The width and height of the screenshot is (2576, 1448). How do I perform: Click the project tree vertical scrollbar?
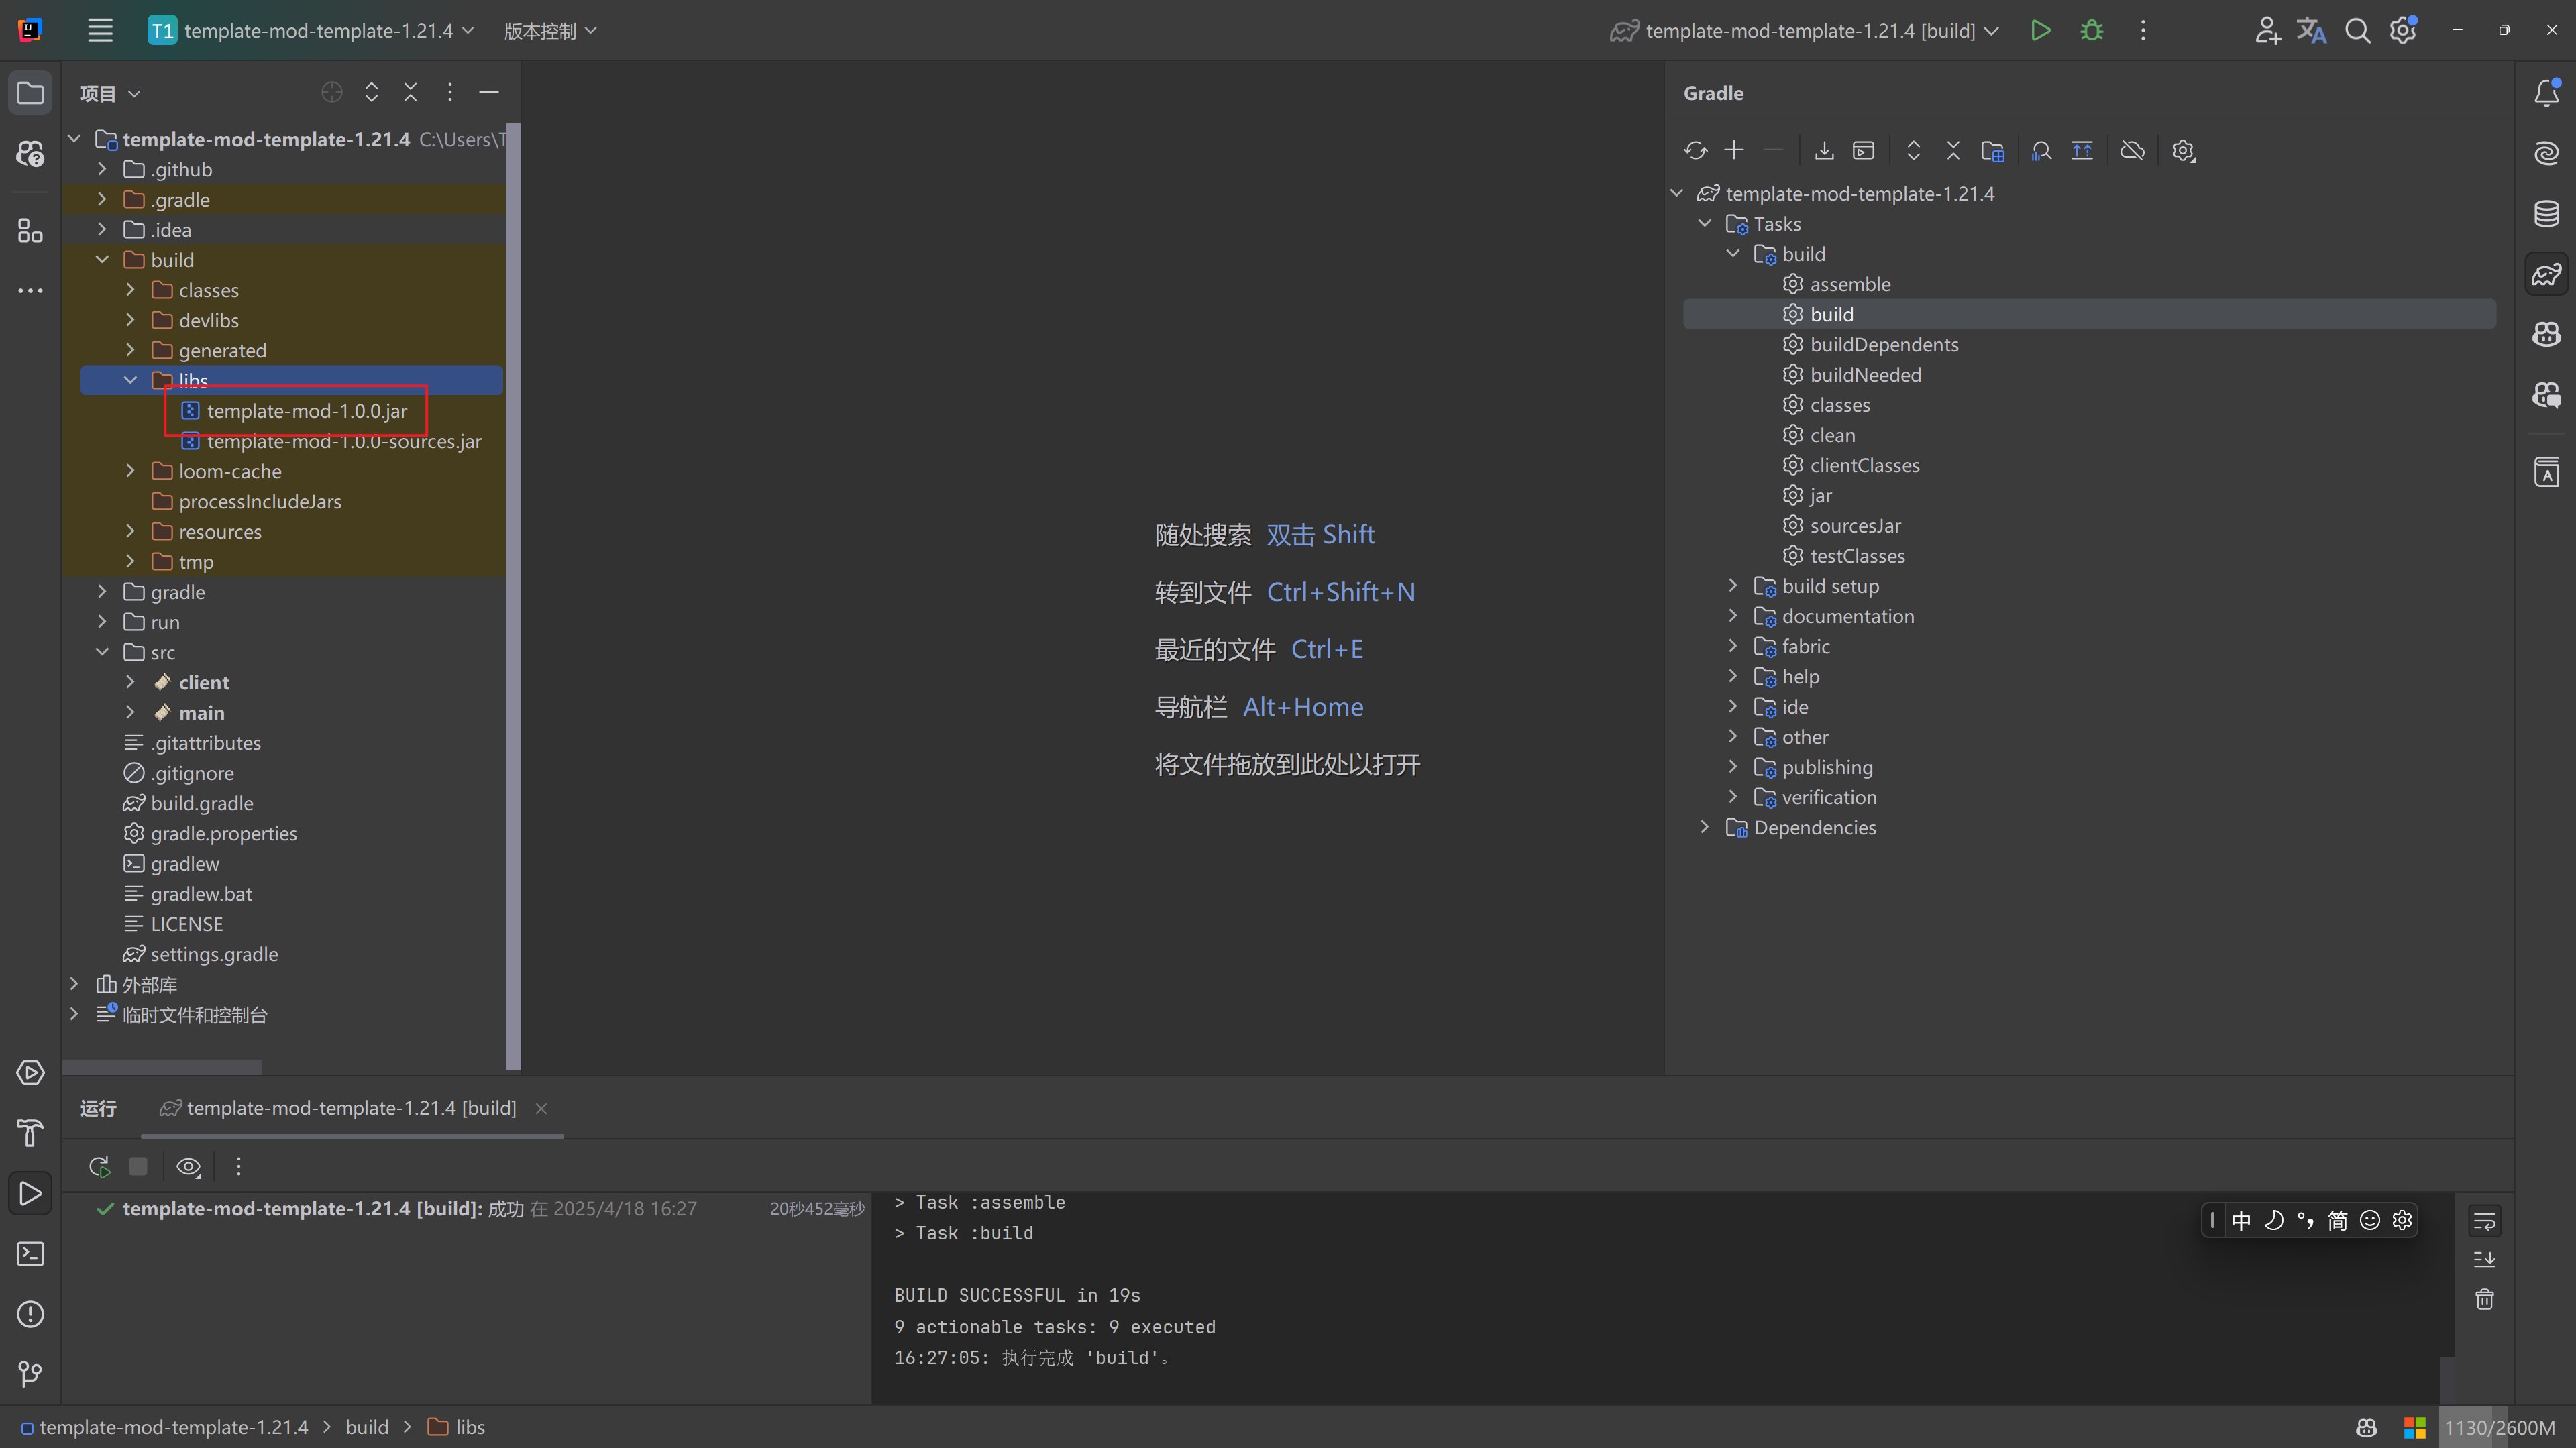pyautogui.click(x=513, y=596)
